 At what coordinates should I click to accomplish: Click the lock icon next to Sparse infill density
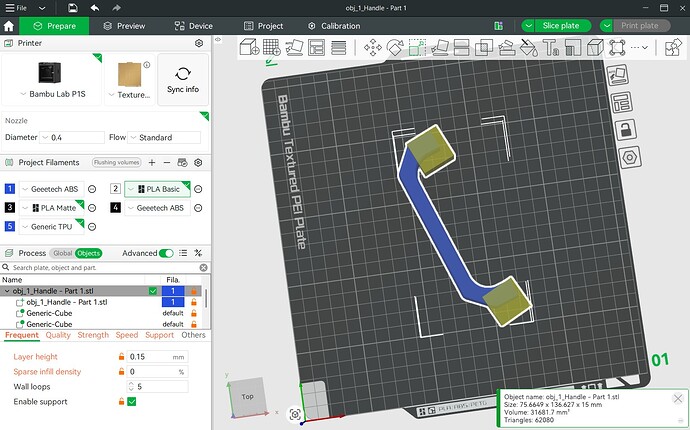(x=121, y=371)
